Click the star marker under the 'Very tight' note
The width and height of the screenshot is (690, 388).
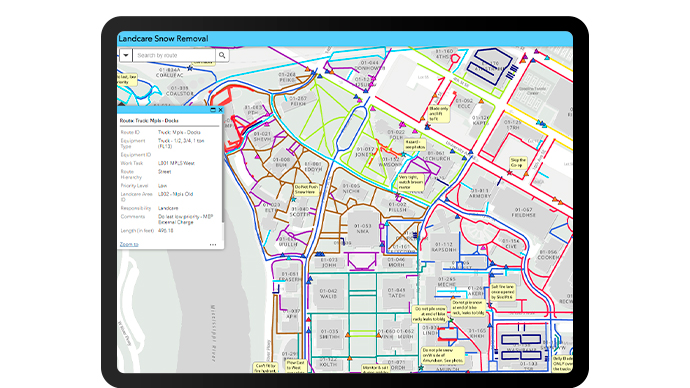(398, 194)
